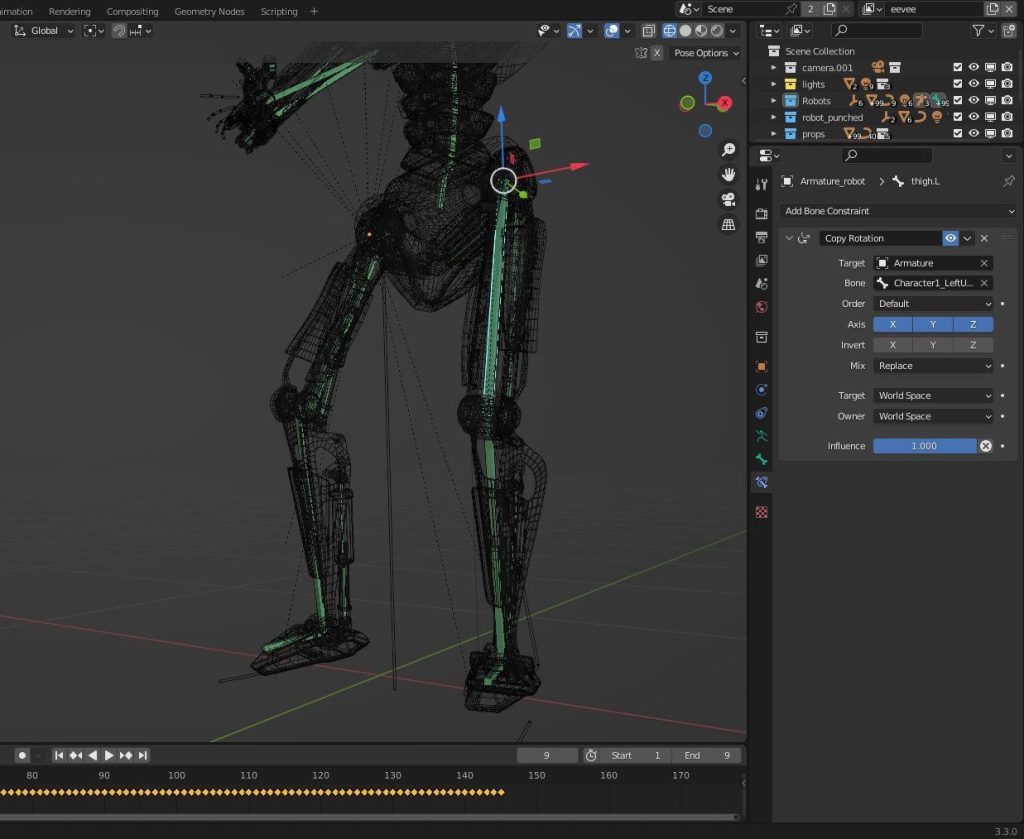This screenshot has height=839, width=1024.
Task: Open the Scene properties tab
Action: pos(761,284)
